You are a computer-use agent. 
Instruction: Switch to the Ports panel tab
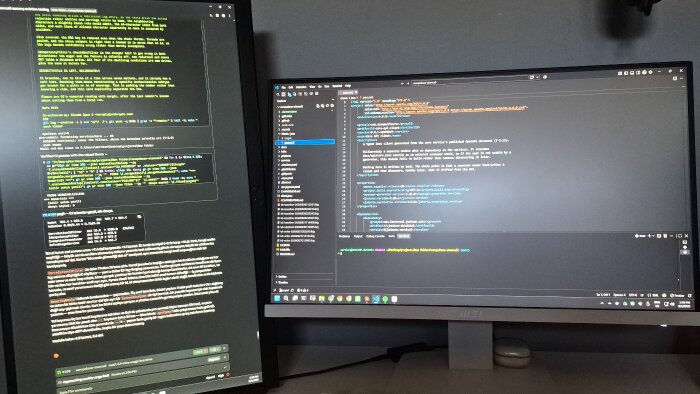click(392, 236)
